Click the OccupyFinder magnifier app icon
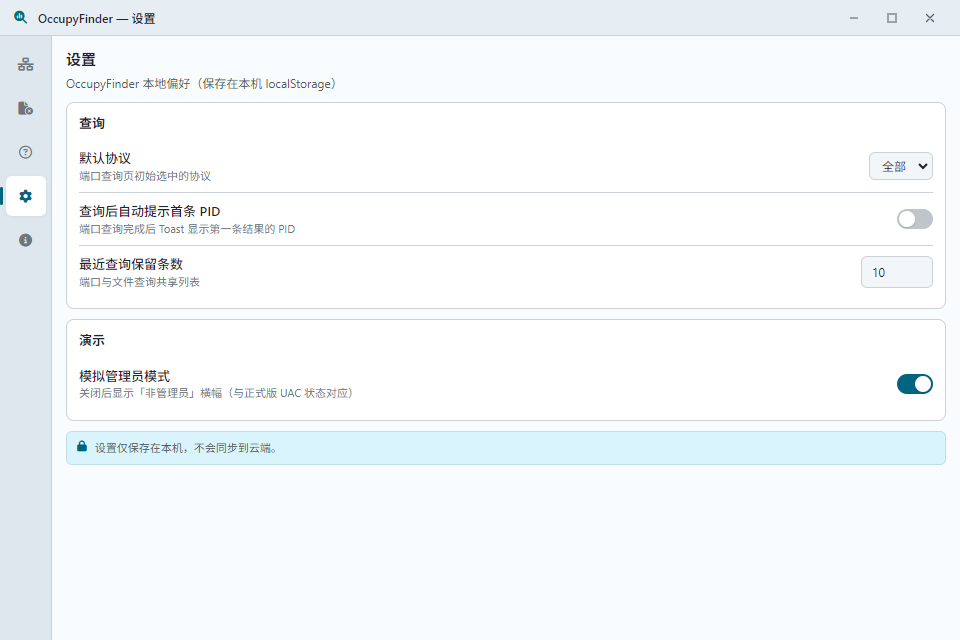 (x=21, y=18)
